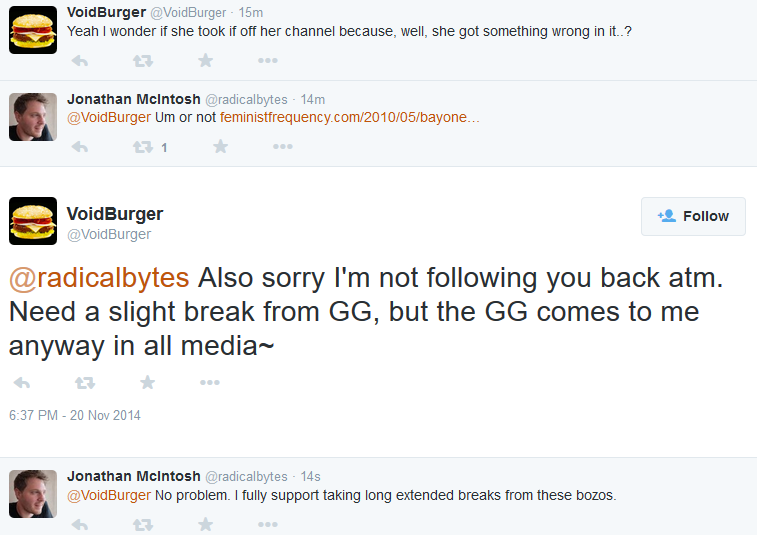This screenshot has height=535, width=757.
Task: Open Jonathan McIntosh avatar on 14s tweet
Action: [33, 494]
